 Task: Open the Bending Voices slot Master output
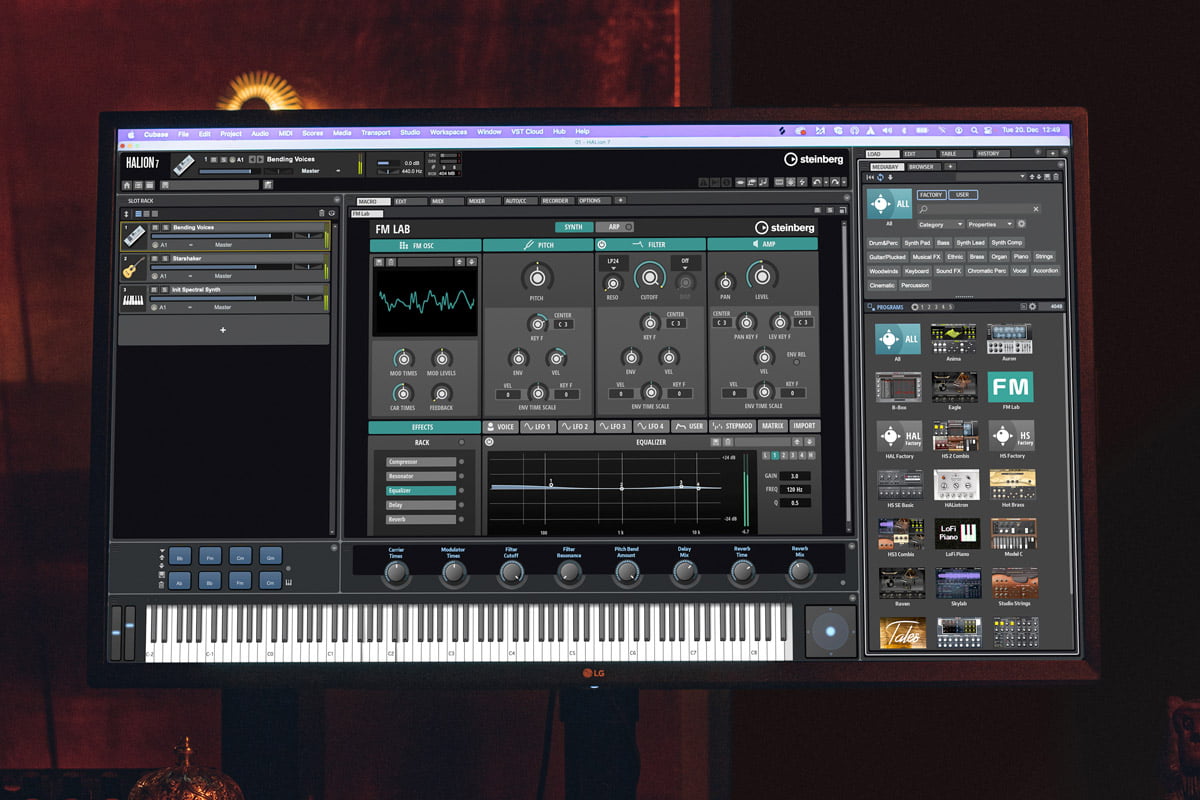coord(223,245)
